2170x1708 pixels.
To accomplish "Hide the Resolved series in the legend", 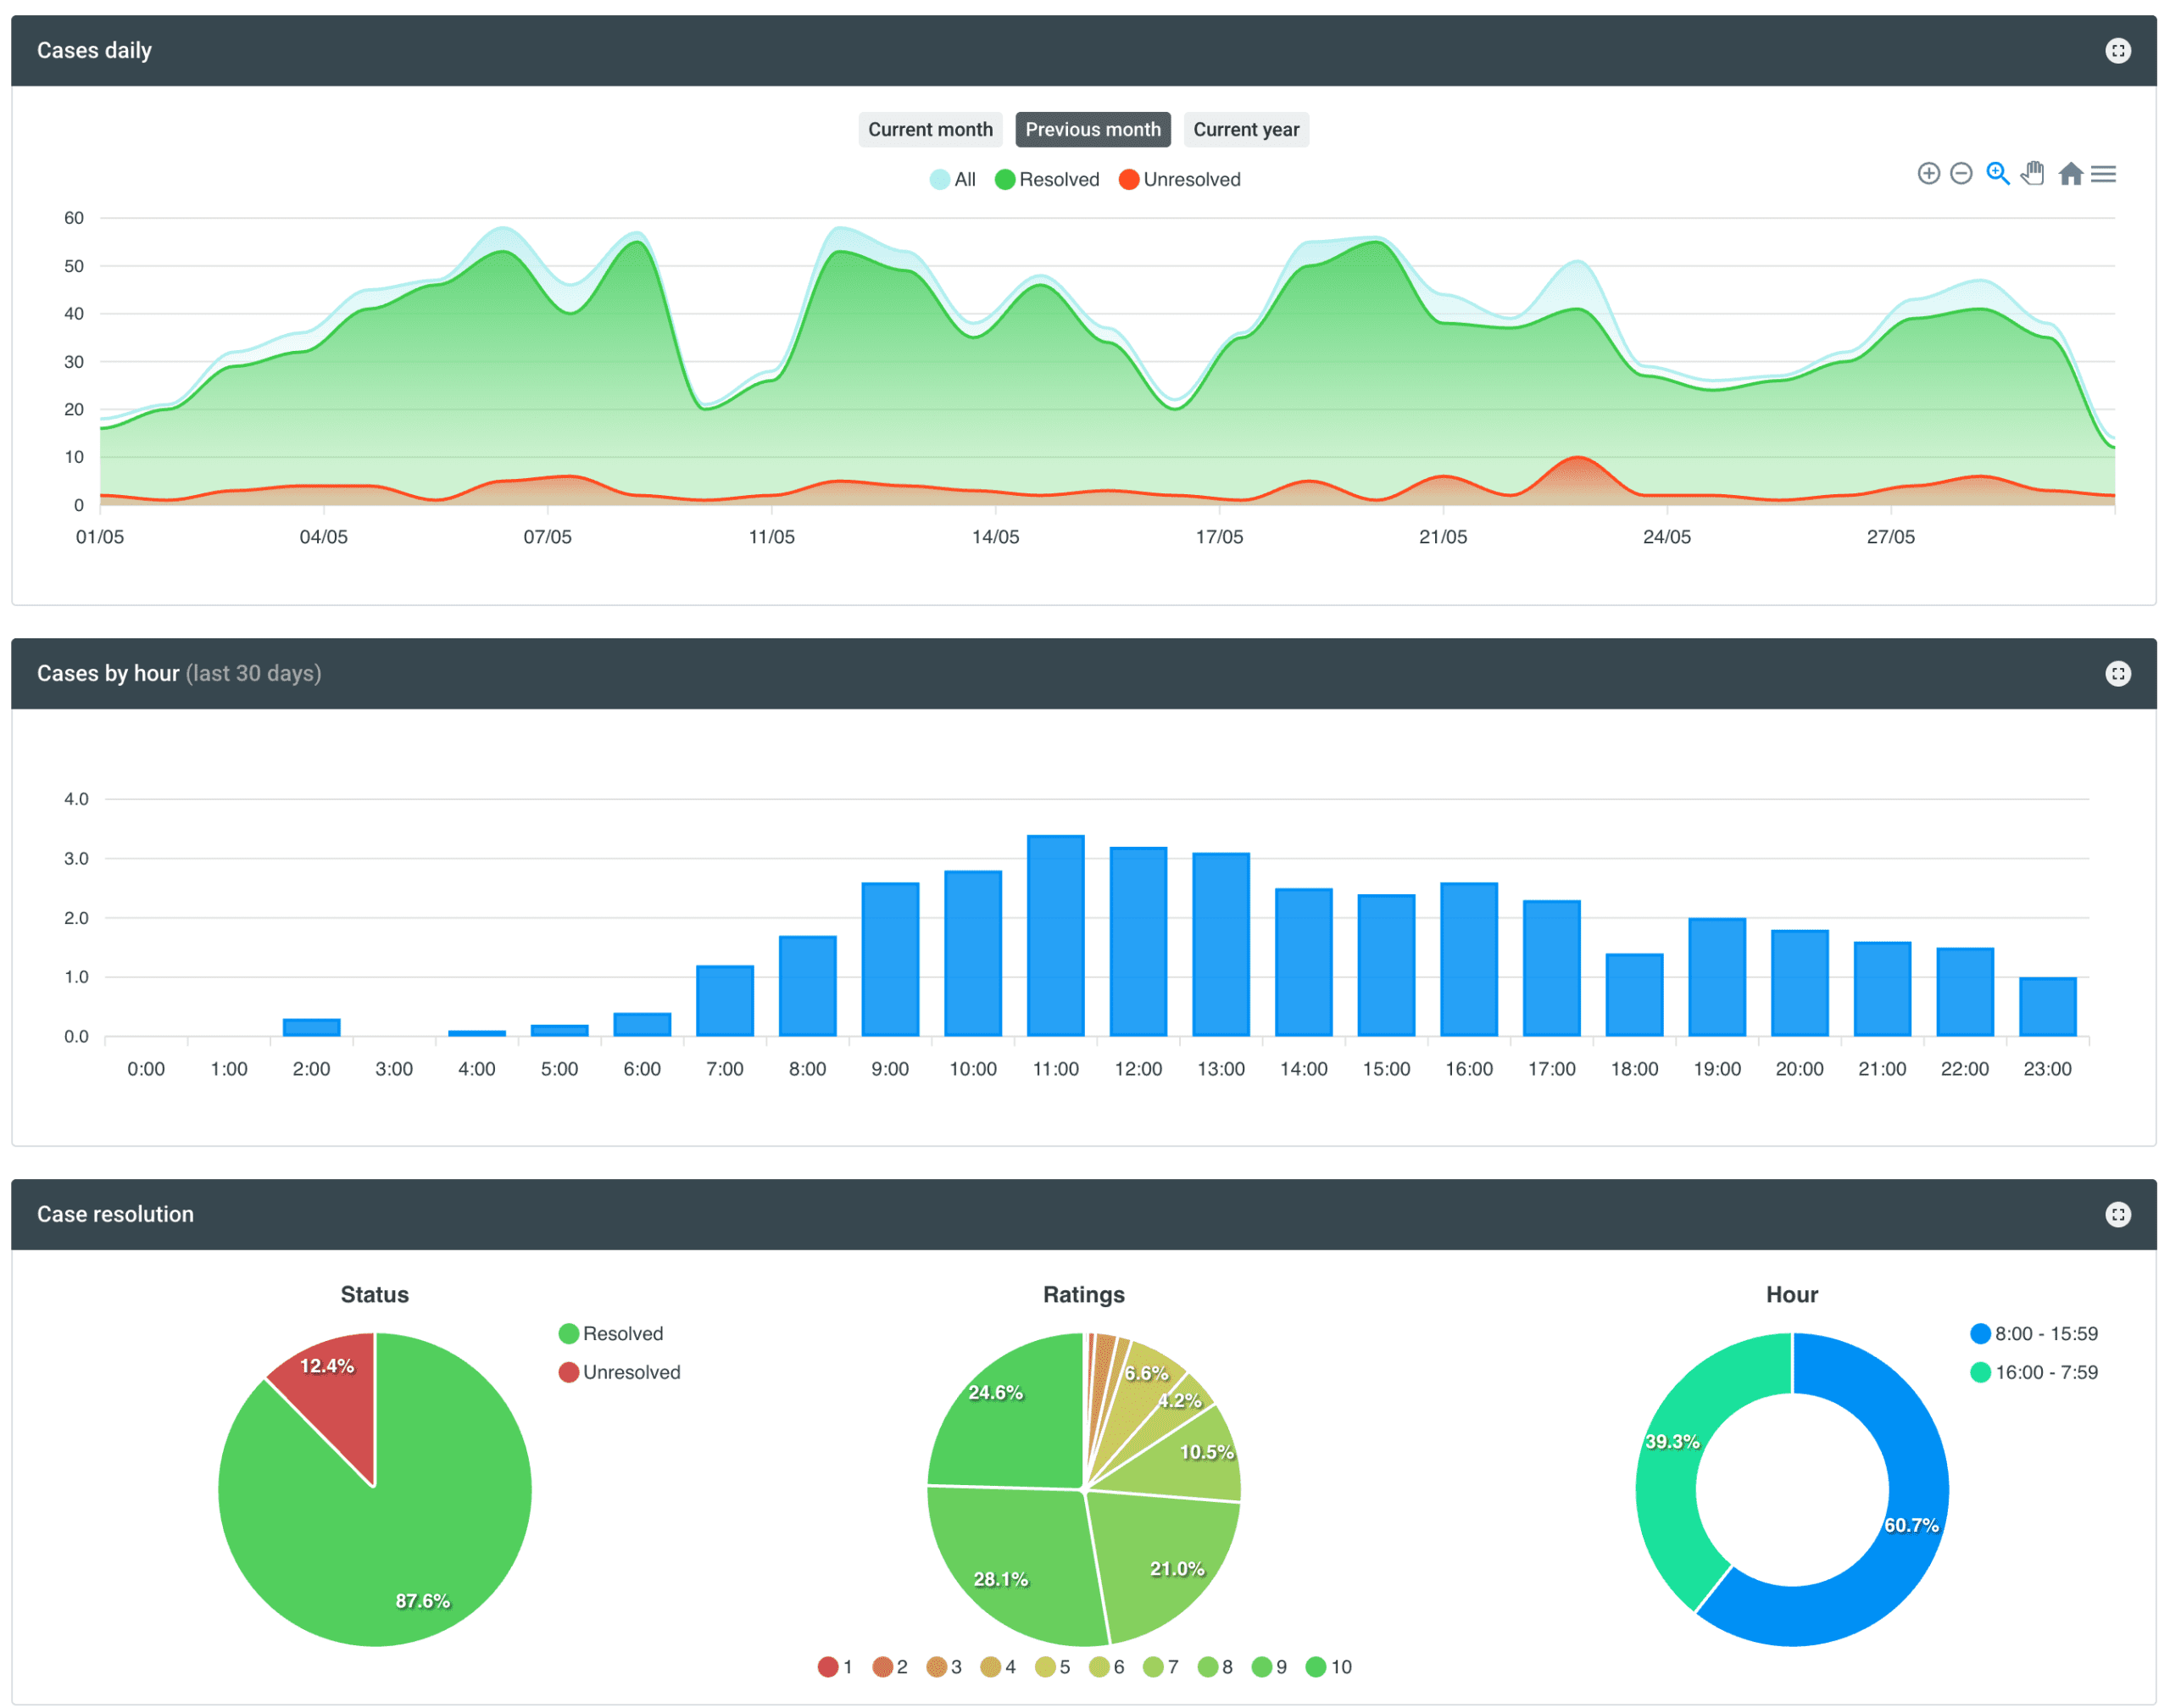I will point(1047,179).
